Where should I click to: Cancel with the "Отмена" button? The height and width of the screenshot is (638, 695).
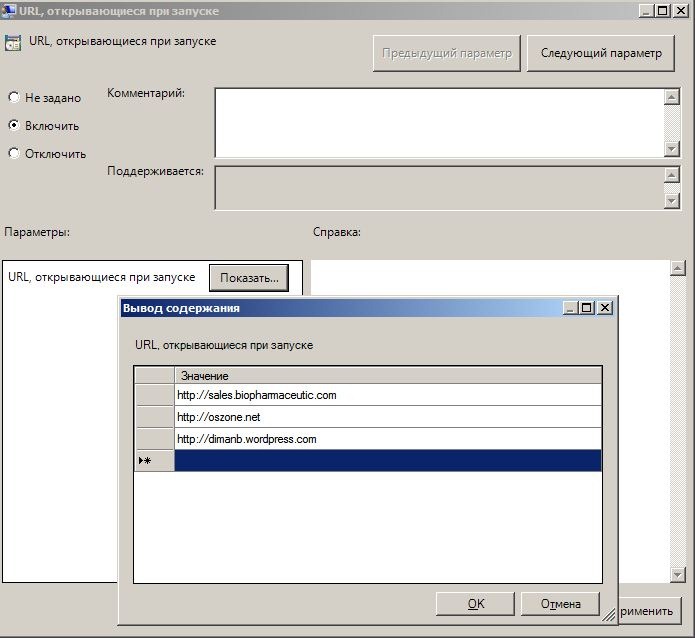560,603
